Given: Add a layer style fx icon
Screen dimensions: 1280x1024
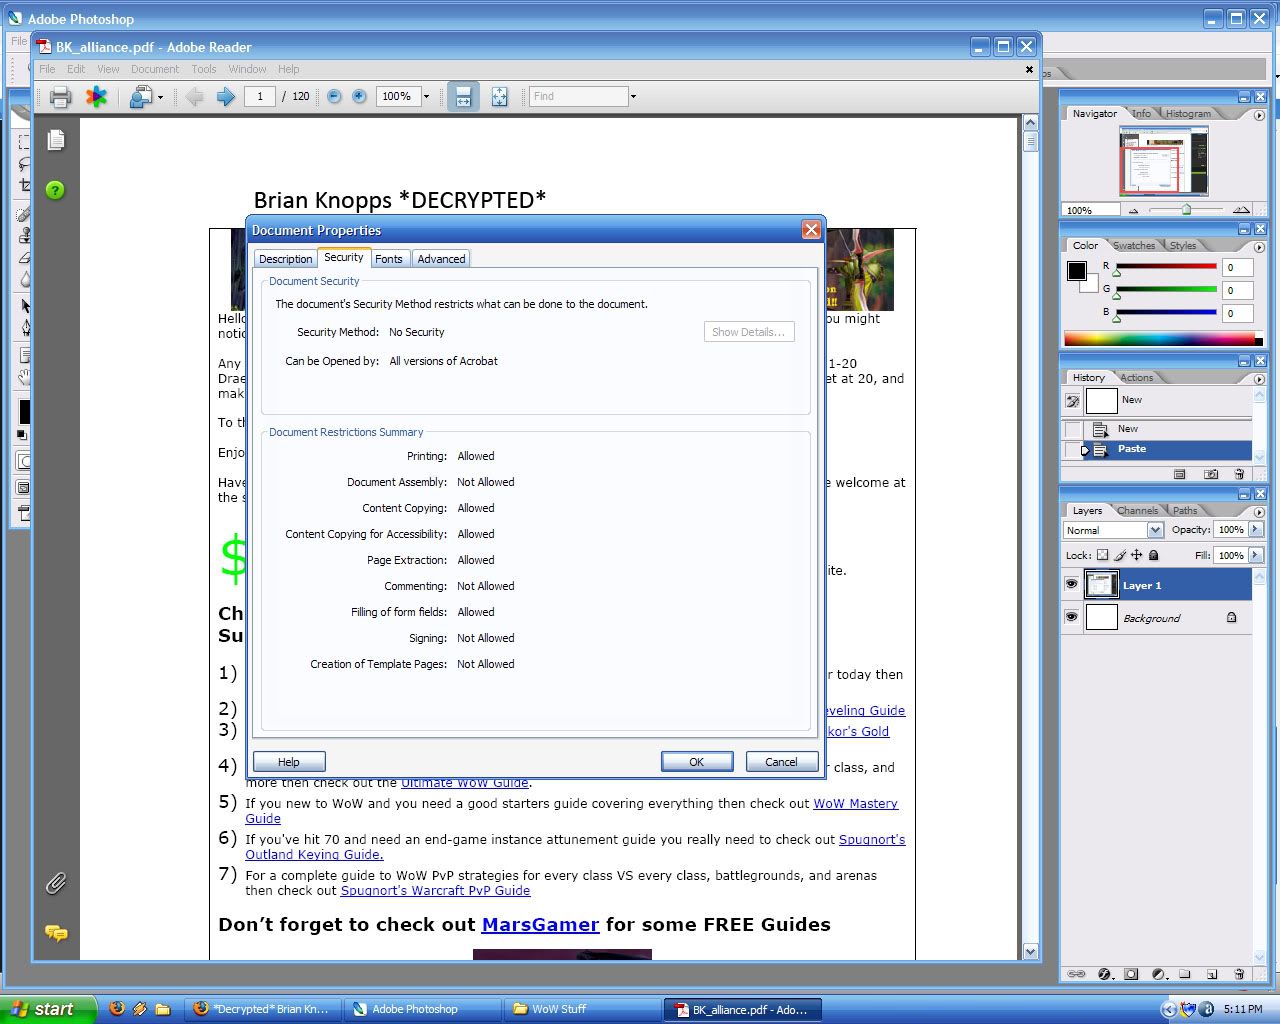Looking at the screenshot, I should pyautogui.click(x=1105, y=973).
